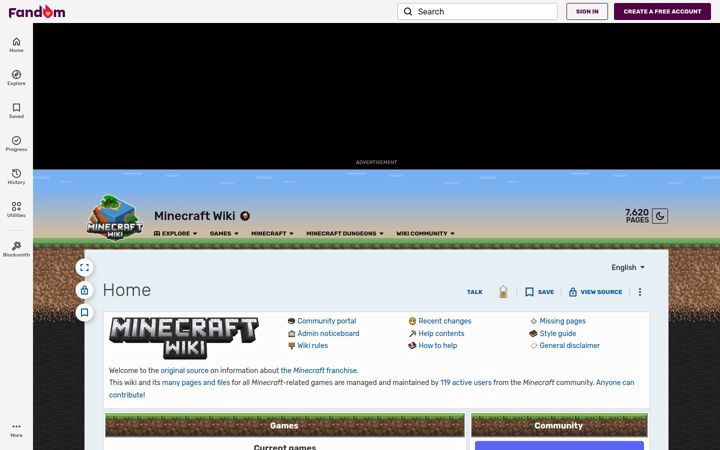Type in the Search field
This screenshot has height=450, width=720.
point(477,11)
